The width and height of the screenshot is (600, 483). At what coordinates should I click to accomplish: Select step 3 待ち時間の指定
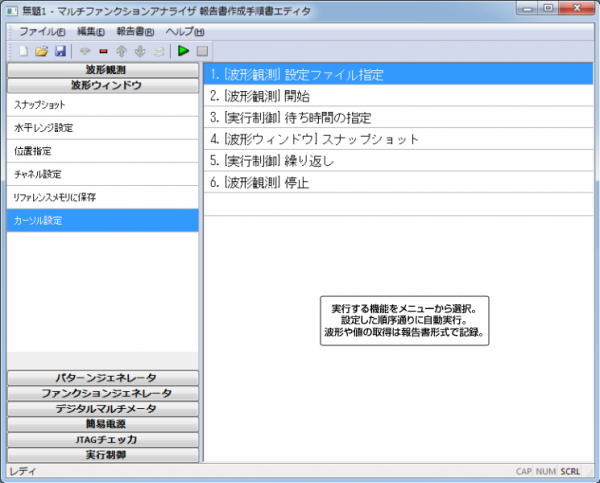click(x=398, y=117)
